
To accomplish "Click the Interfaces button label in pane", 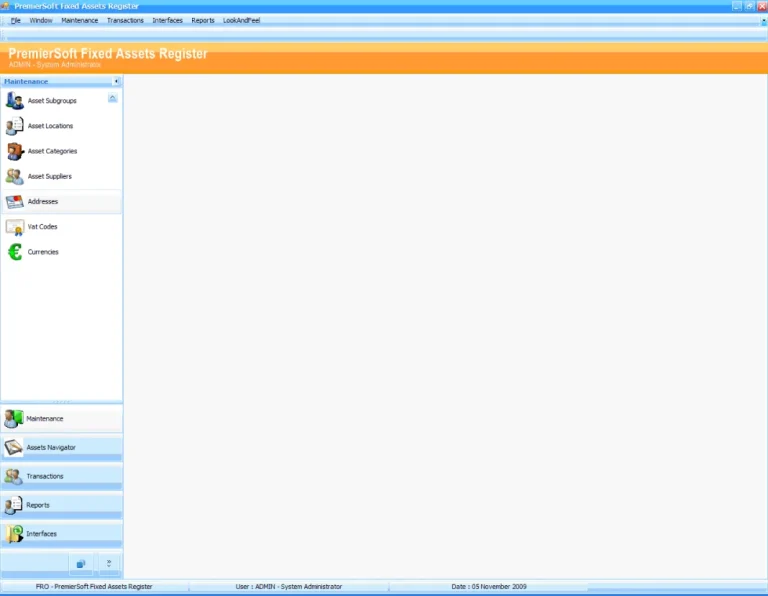I will (42, 534).
